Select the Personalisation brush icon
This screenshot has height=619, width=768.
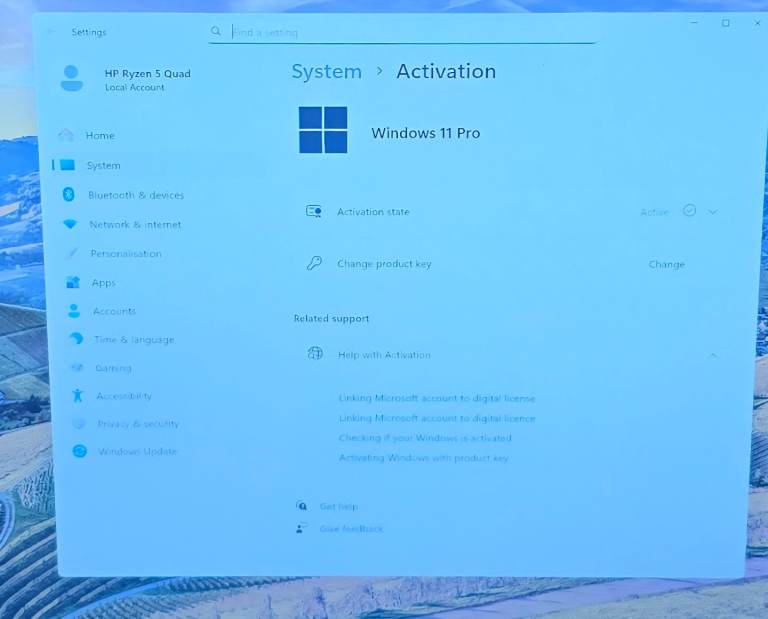(x=71, y=254)
